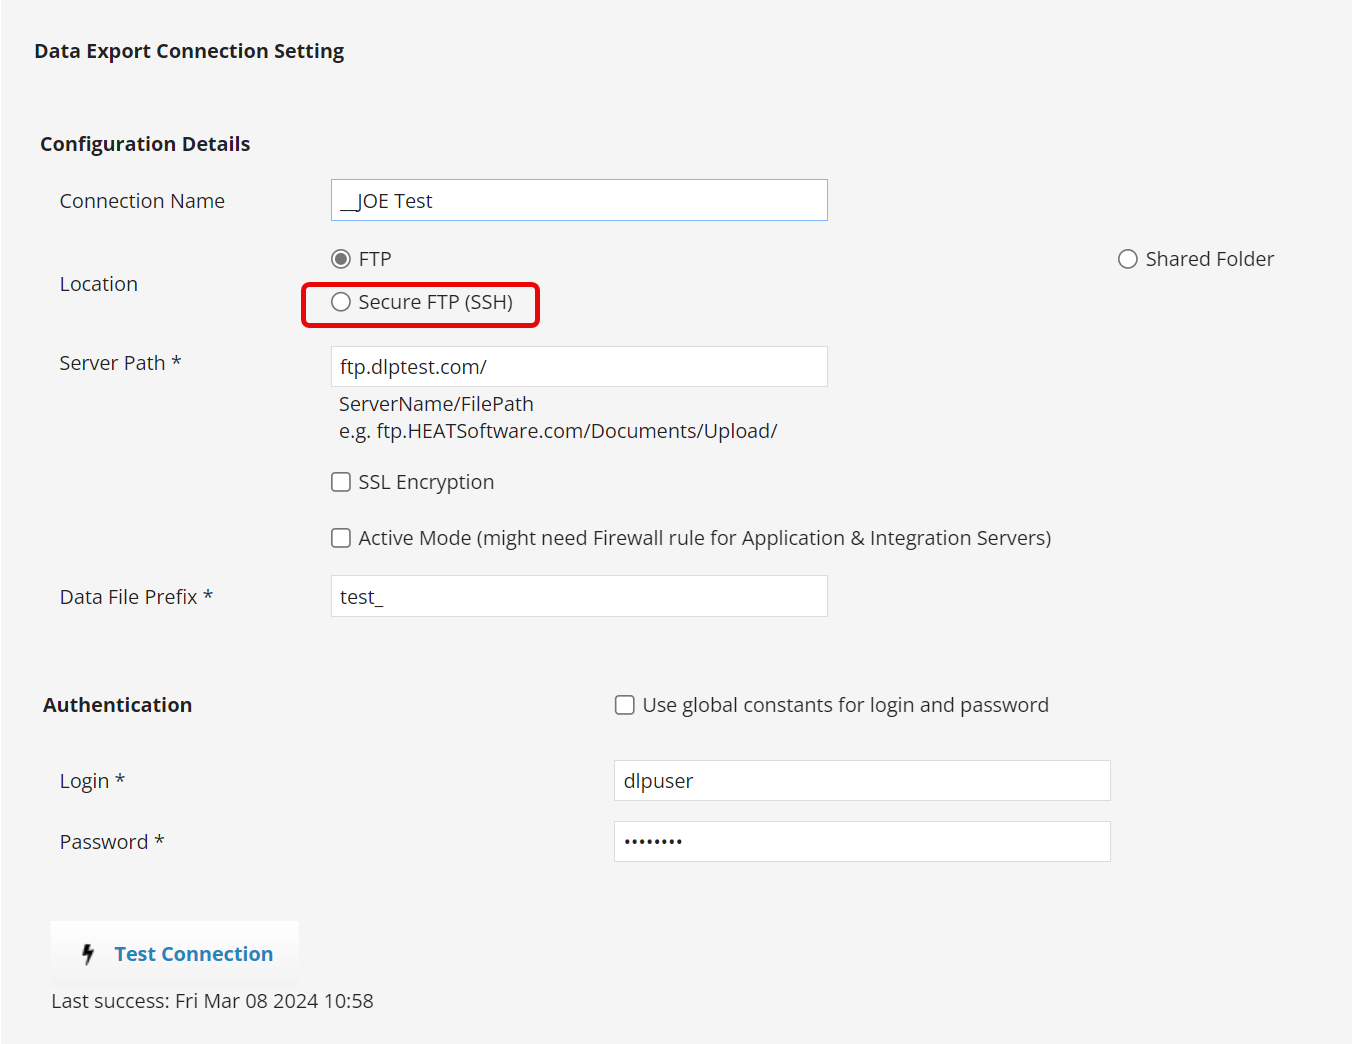The height and width of the screenshot is (1044, 1352).
Task: Click the Shared Folder label text
Action: [x=1209, y=259]
